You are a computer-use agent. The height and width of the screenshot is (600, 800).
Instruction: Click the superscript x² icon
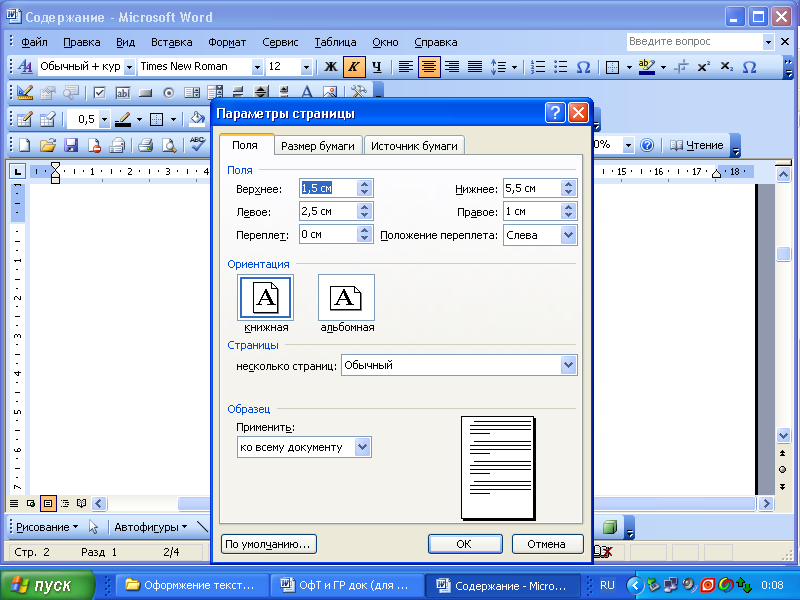click(x=704, y=67)
